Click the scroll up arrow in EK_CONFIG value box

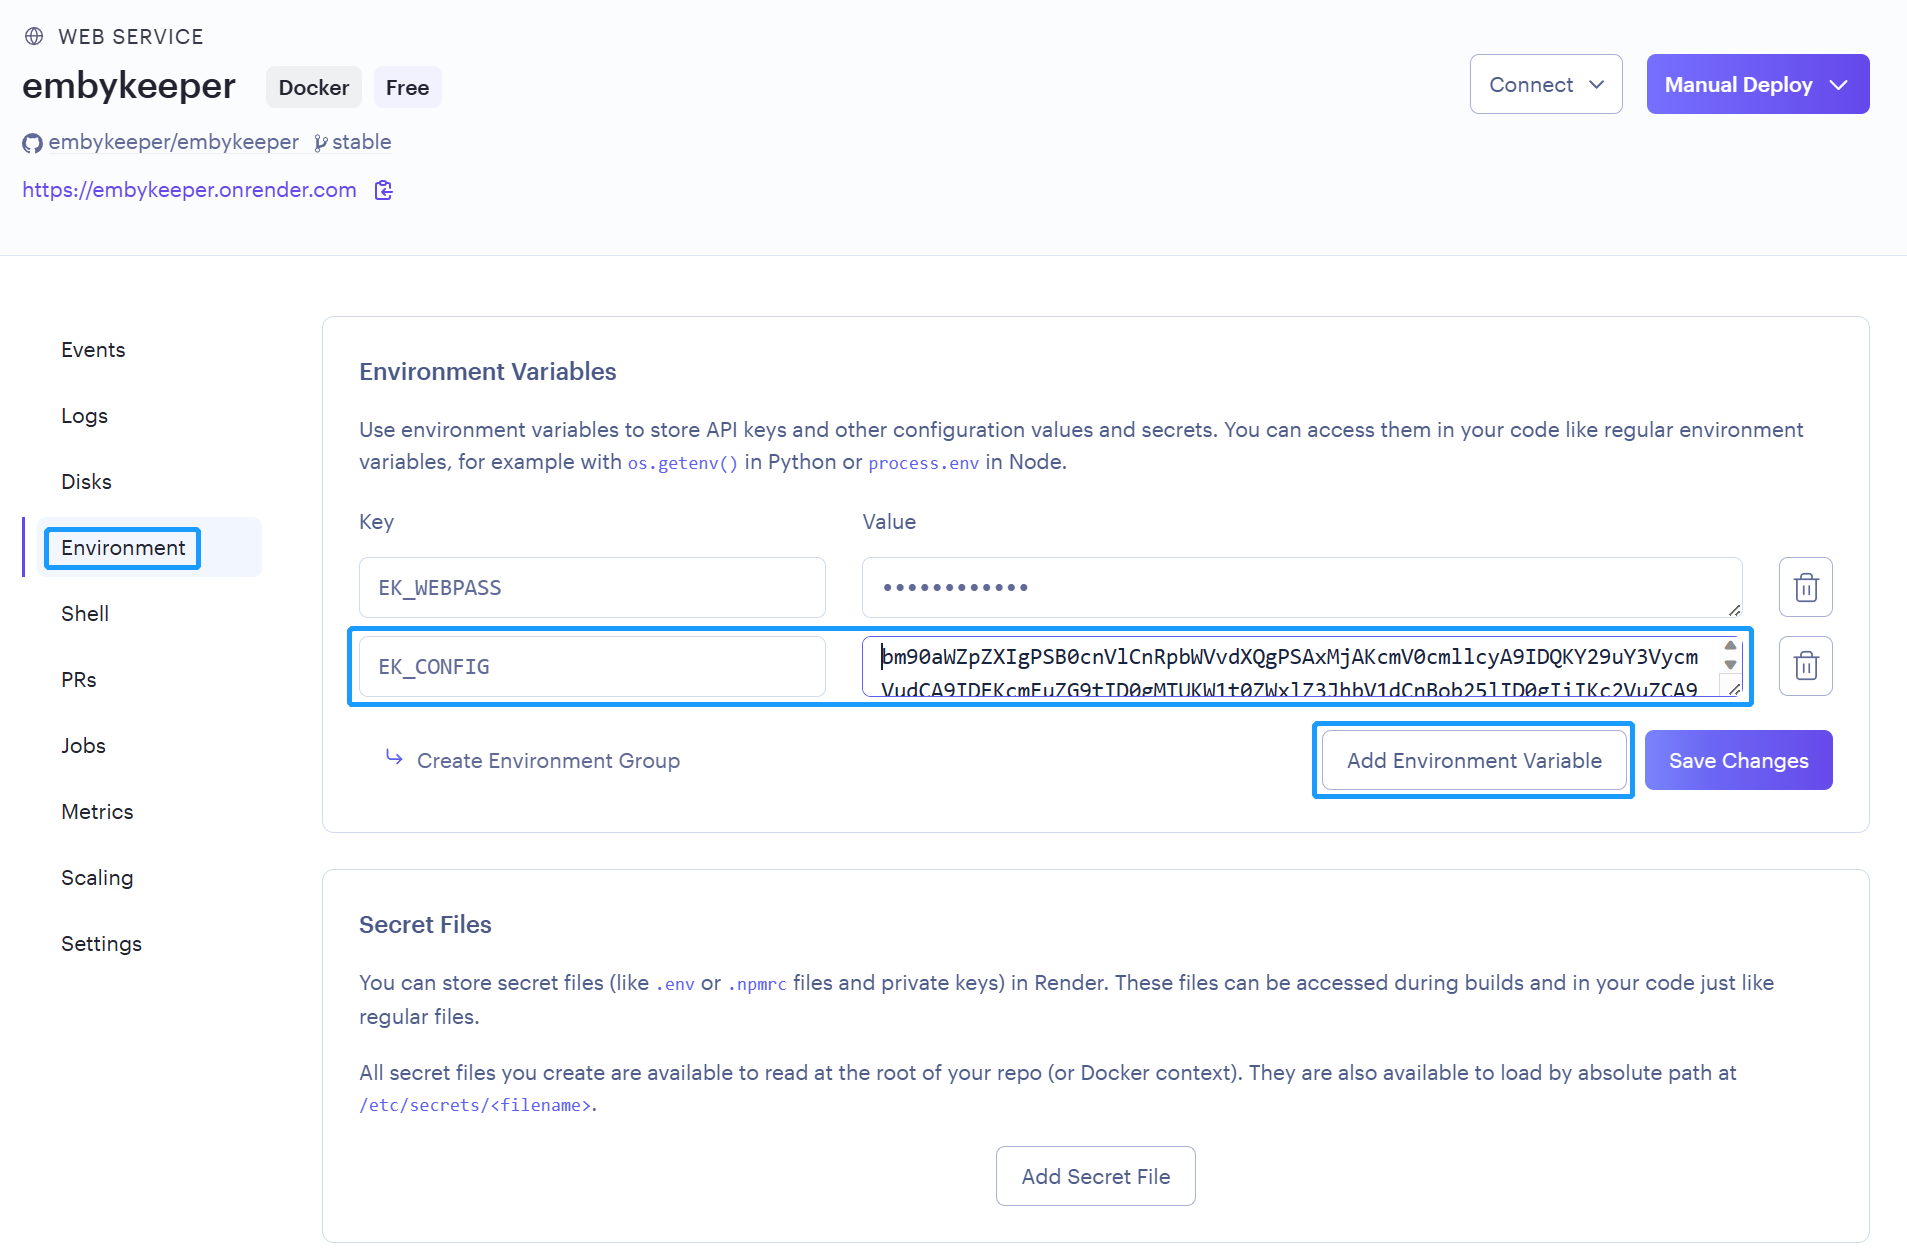pyautogui.click(x=1730, y=646)
